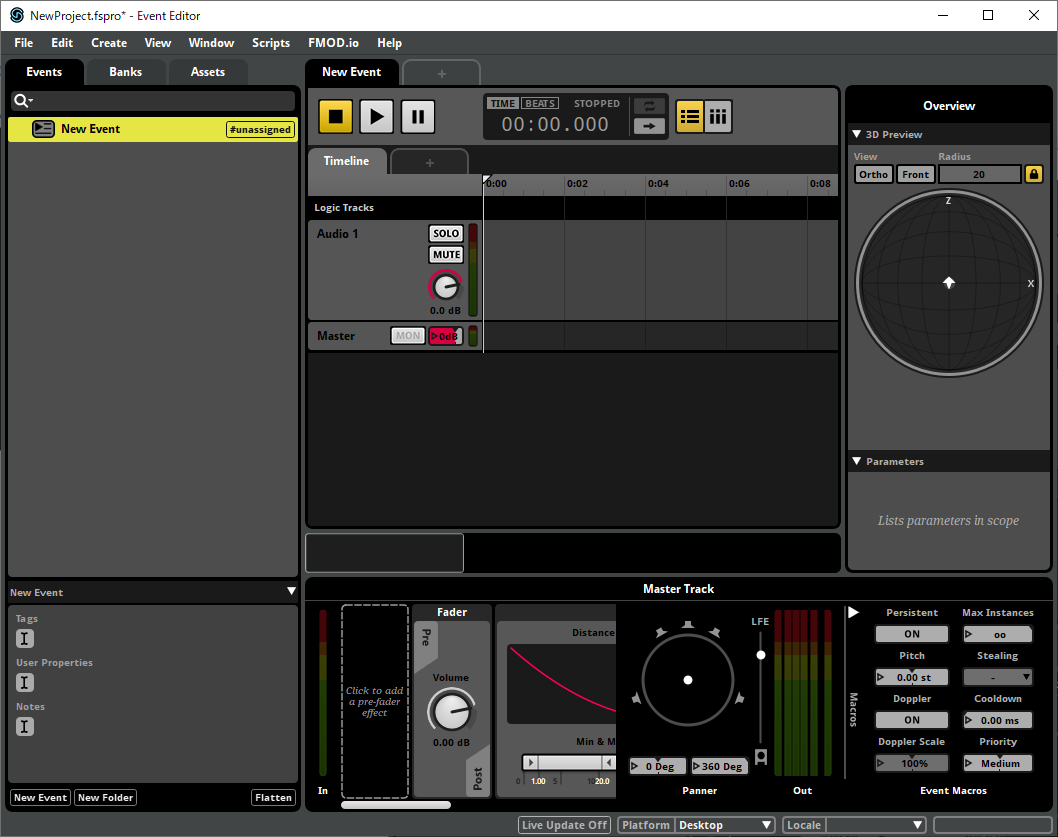Adjust the Audio 1 volume knob
This screenshot has width=1058, height=837.
(x=445, y=287)
